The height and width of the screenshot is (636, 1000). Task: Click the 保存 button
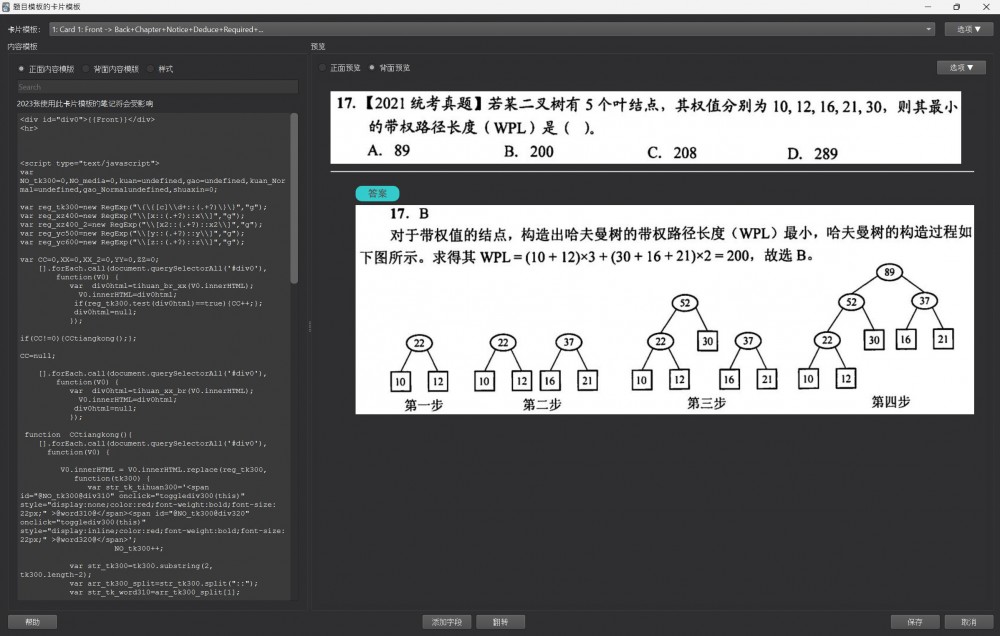pos(915,622)
